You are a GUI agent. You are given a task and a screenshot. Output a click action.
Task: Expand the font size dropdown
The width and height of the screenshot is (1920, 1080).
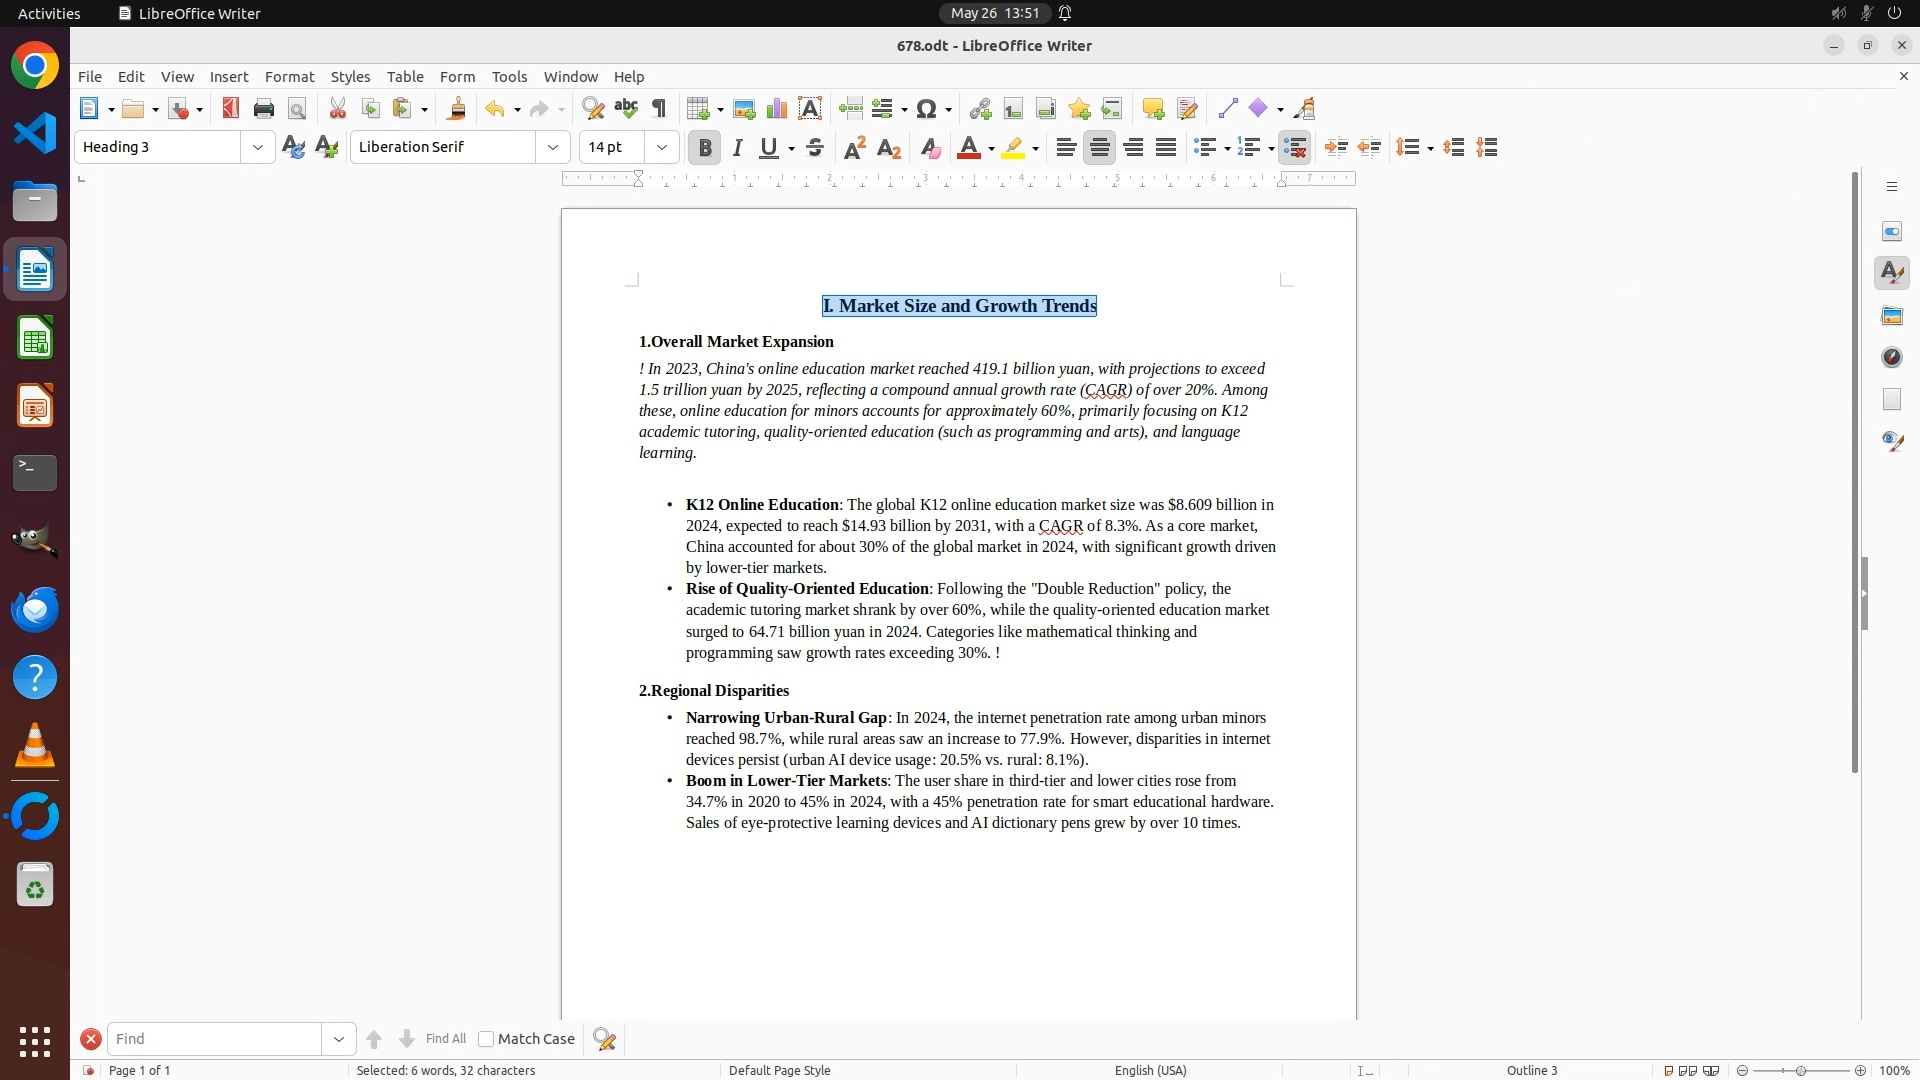tap(662, 147)
